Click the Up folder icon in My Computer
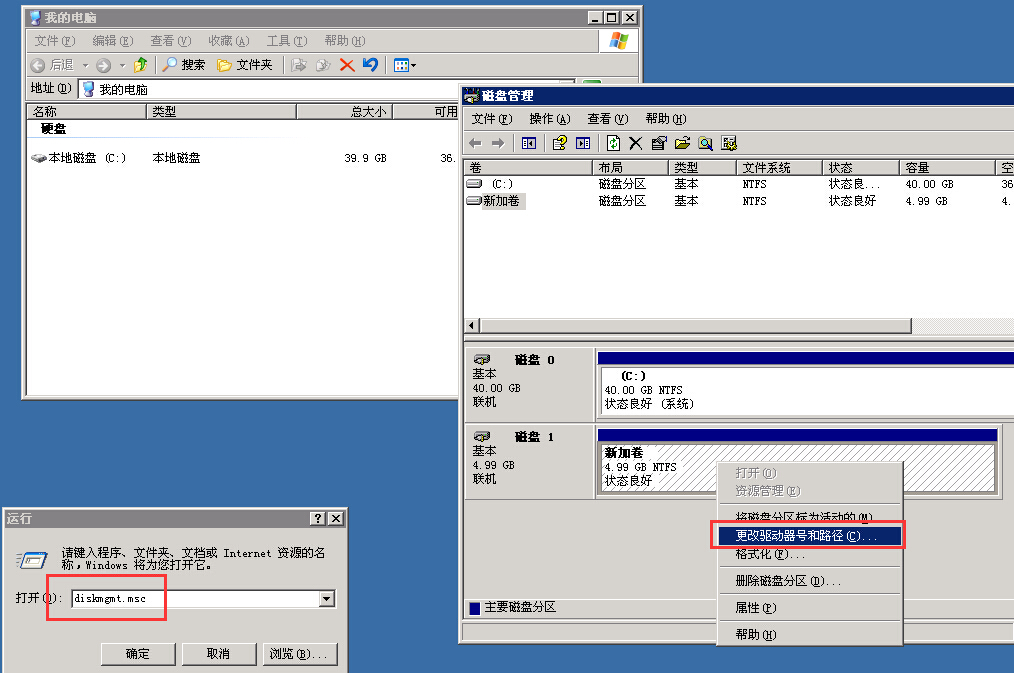1014x673 pixels. (x=141, y=65)
